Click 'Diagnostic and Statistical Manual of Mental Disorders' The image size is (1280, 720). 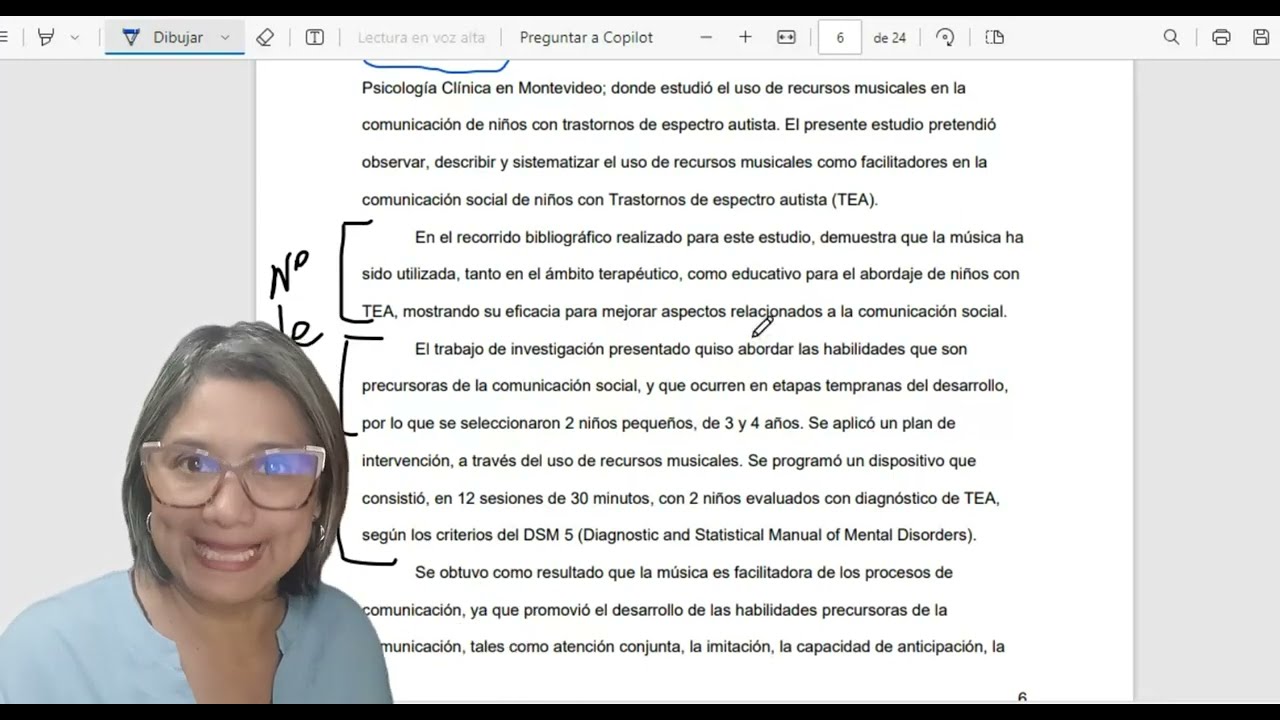coord(775,535)
